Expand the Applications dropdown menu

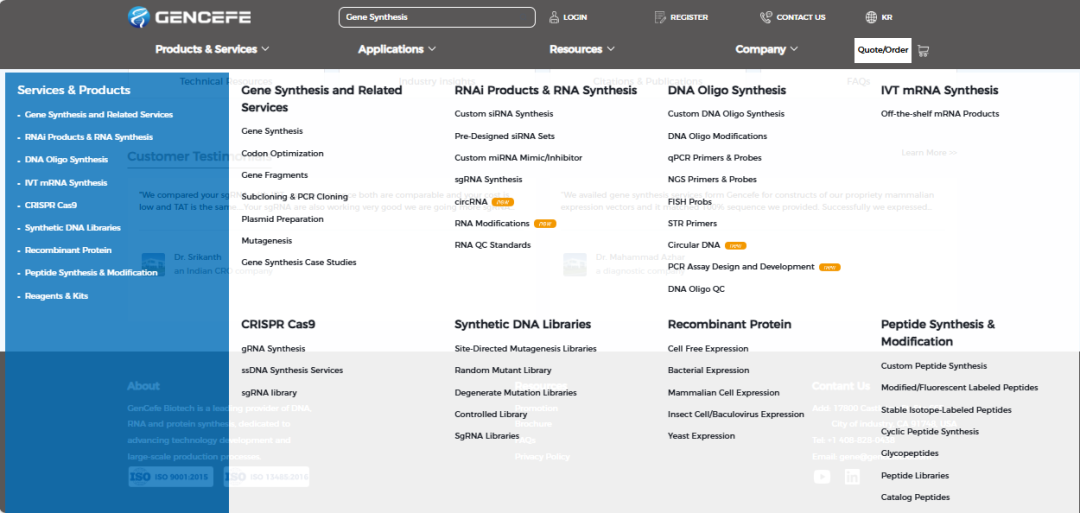pos(397,49)
